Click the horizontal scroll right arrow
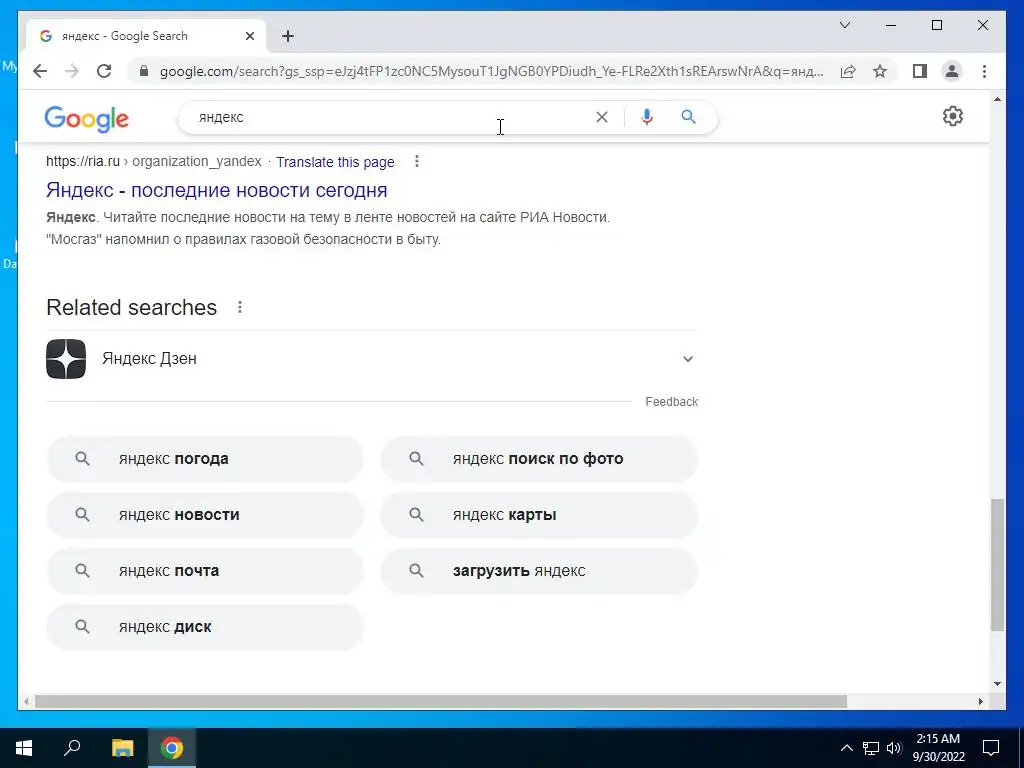 click(x=981, y=702)
